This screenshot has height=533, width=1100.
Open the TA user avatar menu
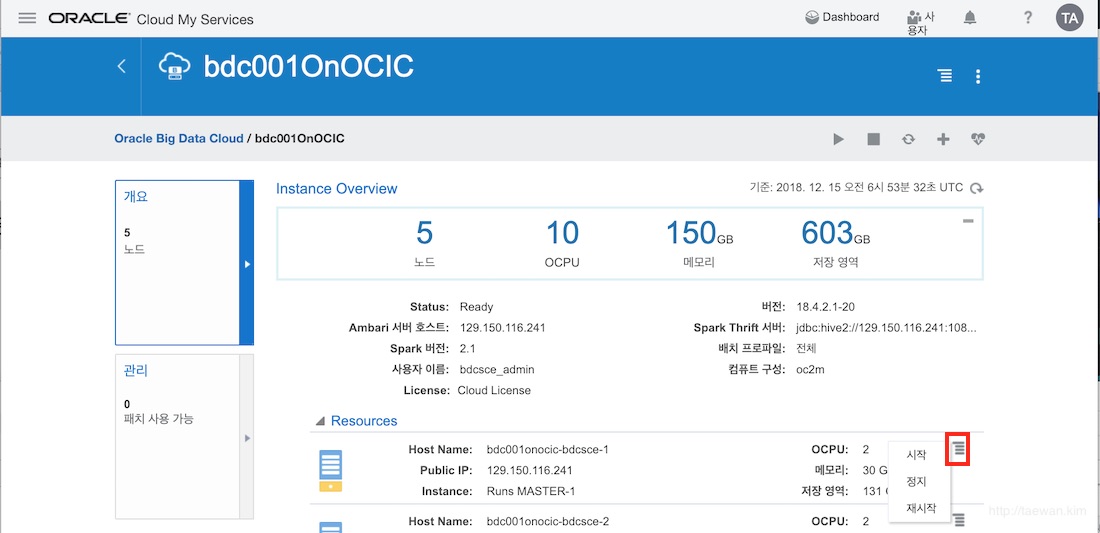click(1070, 18)
